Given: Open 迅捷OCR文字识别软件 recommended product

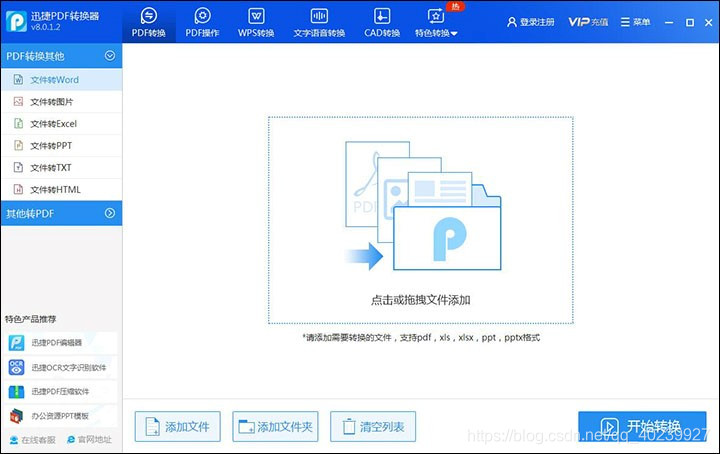Looking at the screenshot, I should click(62, 367).
